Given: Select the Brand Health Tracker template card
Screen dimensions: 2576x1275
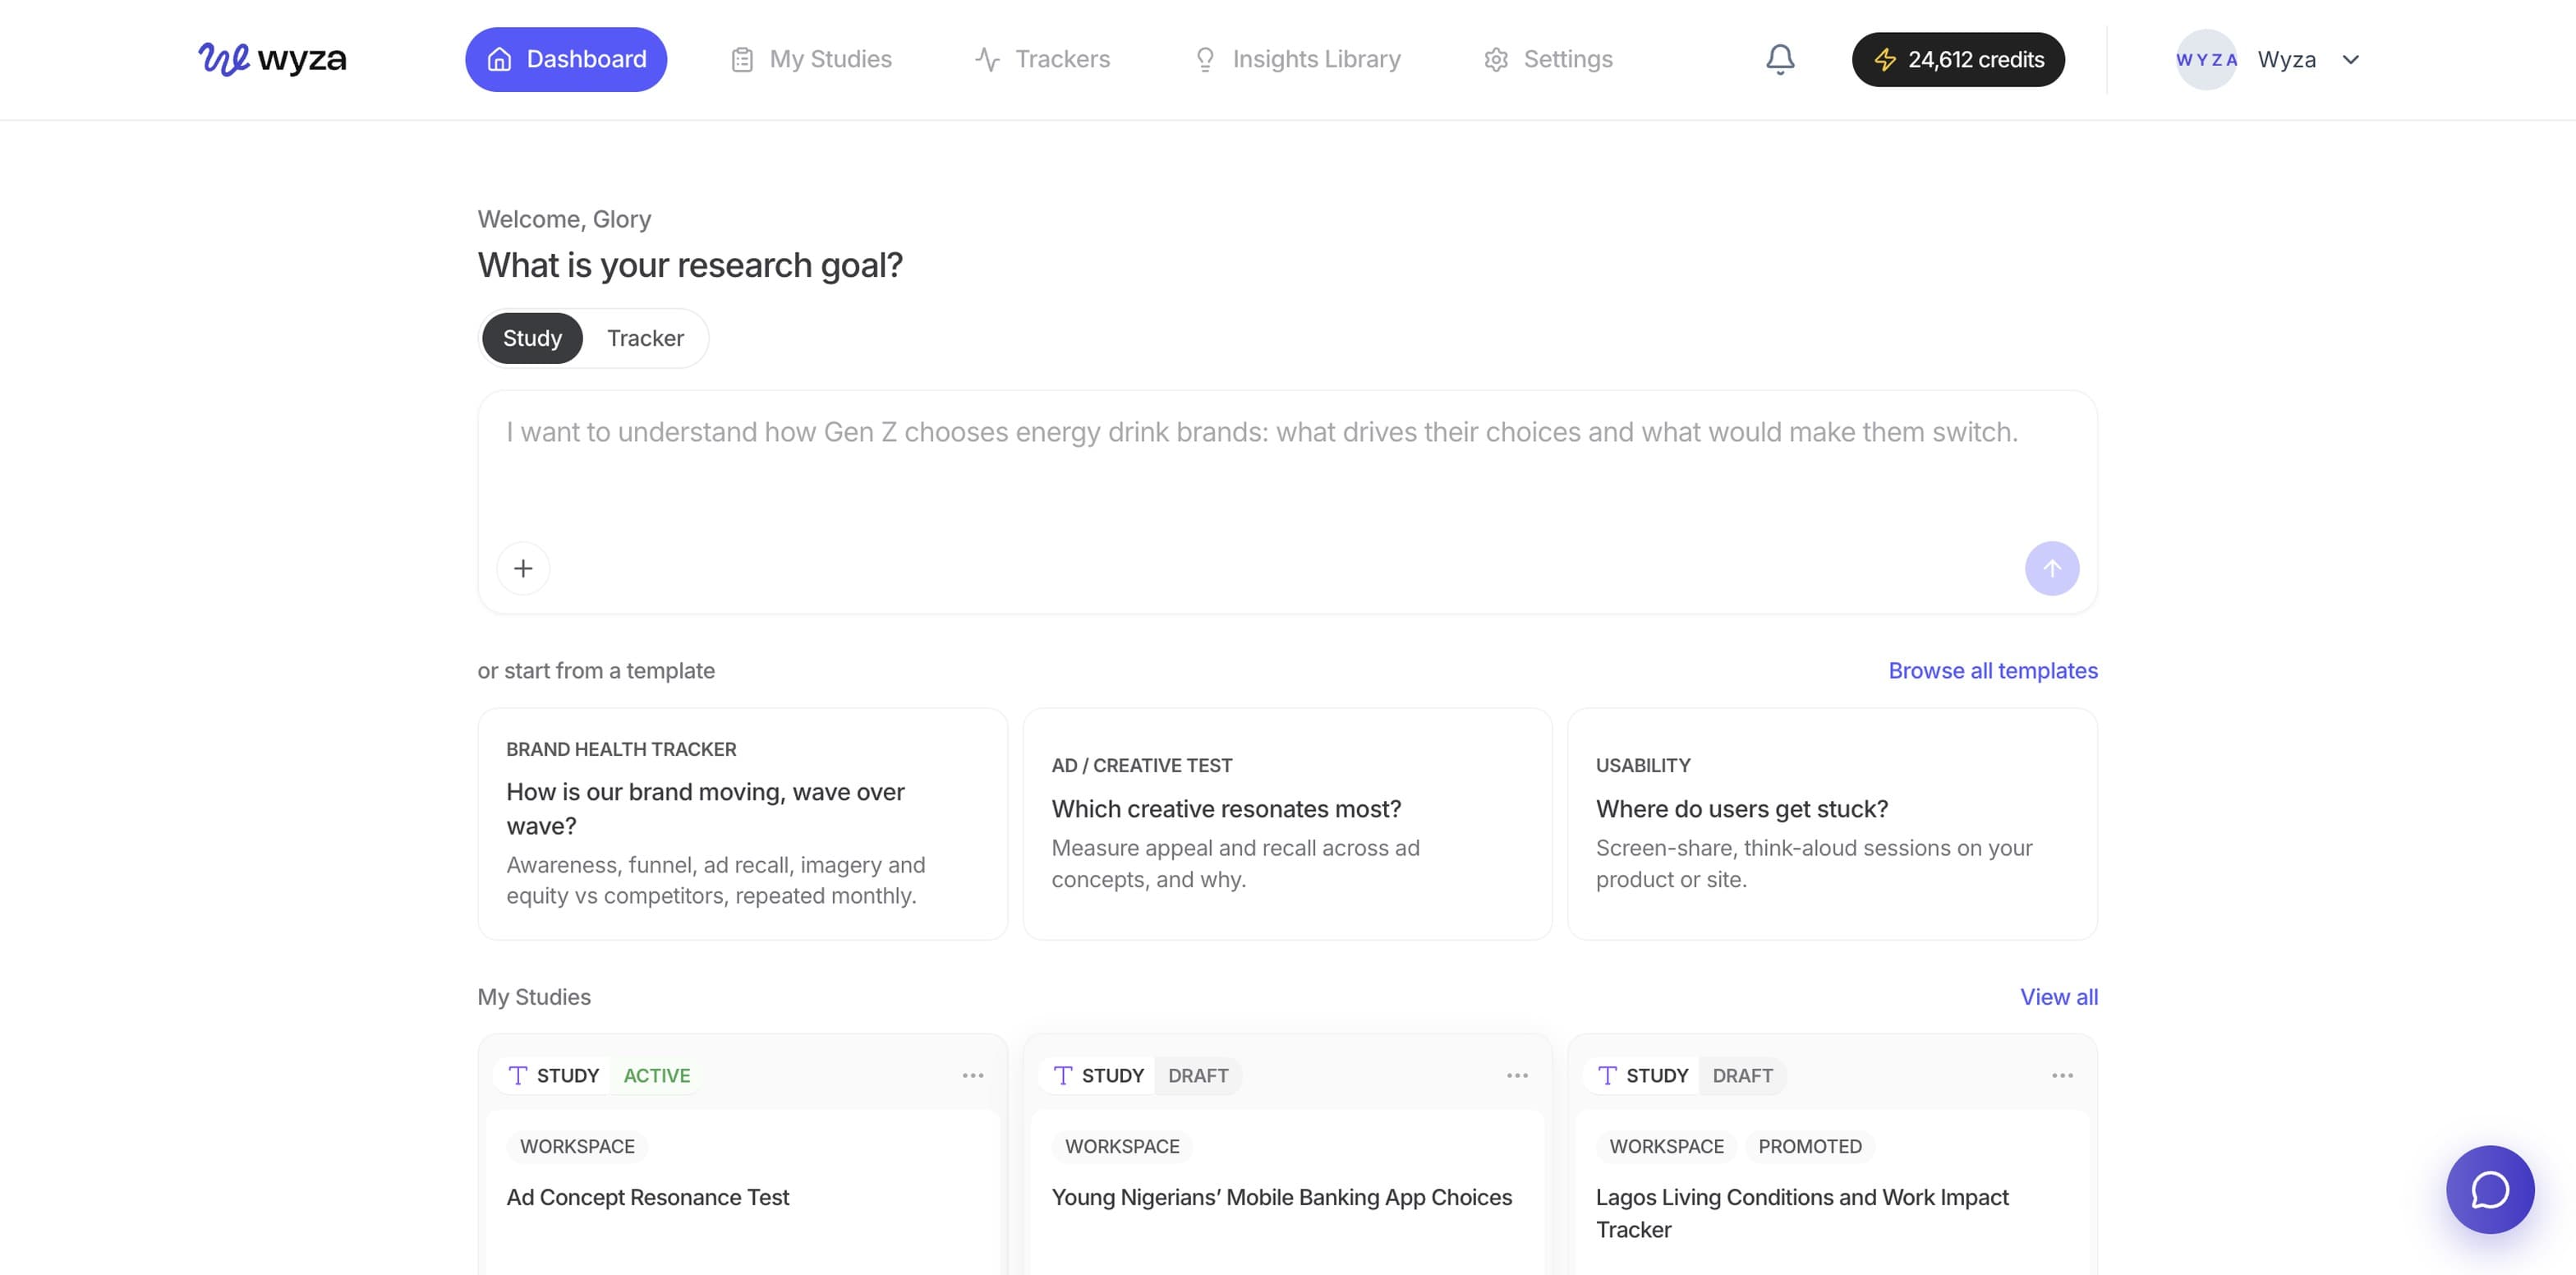Looking at the screenshot, I should click(742, 824).
